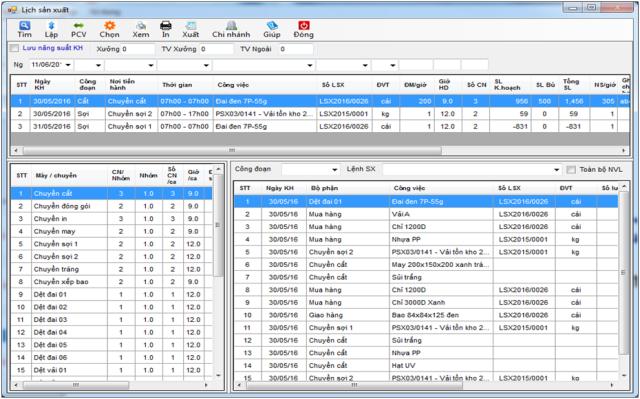
Task: Expand the filter dropdown above ĐVT column
Action: tap(393, 65)
